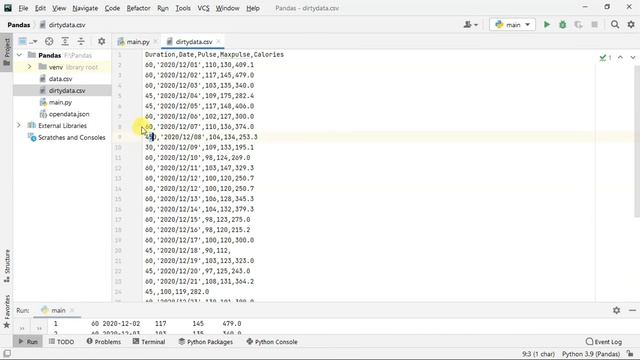640x360 pixels.
Task: Open the Help menu
Action: click(x=253, y=8)
